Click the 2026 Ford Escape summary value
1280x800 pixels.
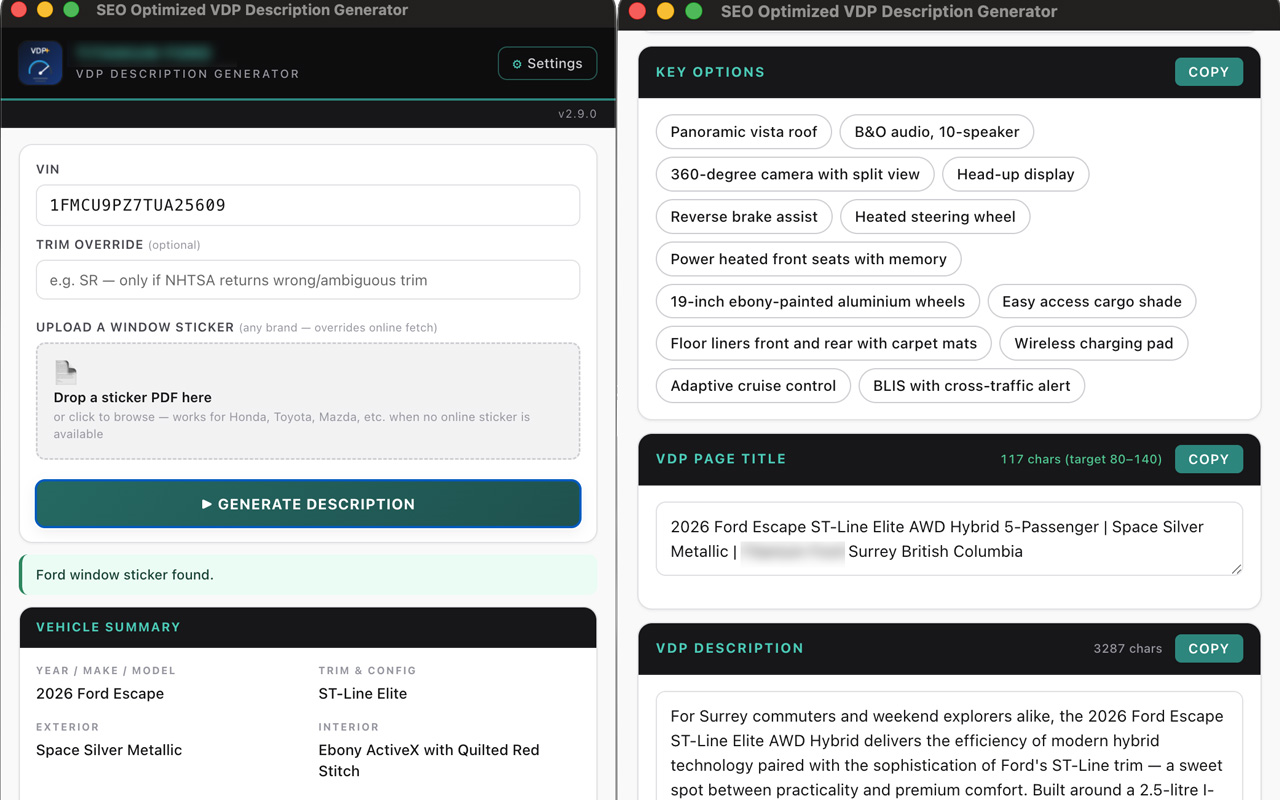tap(100, 694)
